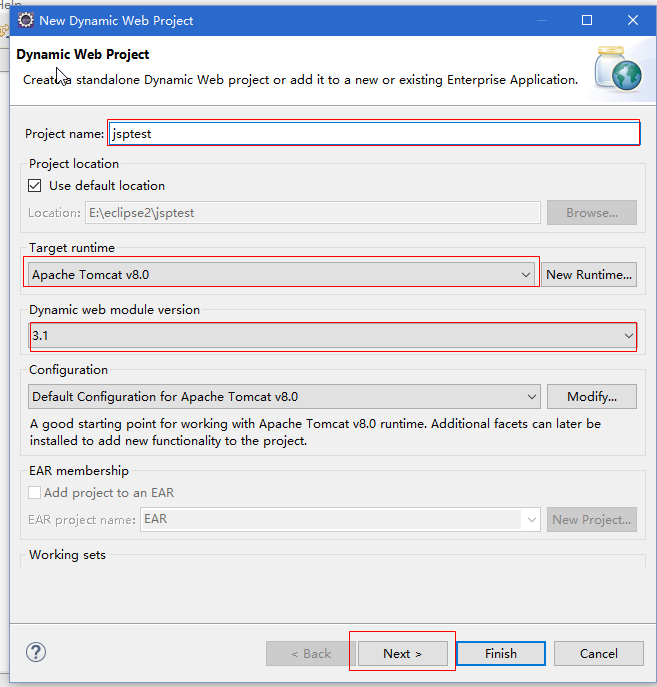This screenshot has height=687, width=657.
Task: Open the Configuration dropdown
Action: (x=284, y=397)
